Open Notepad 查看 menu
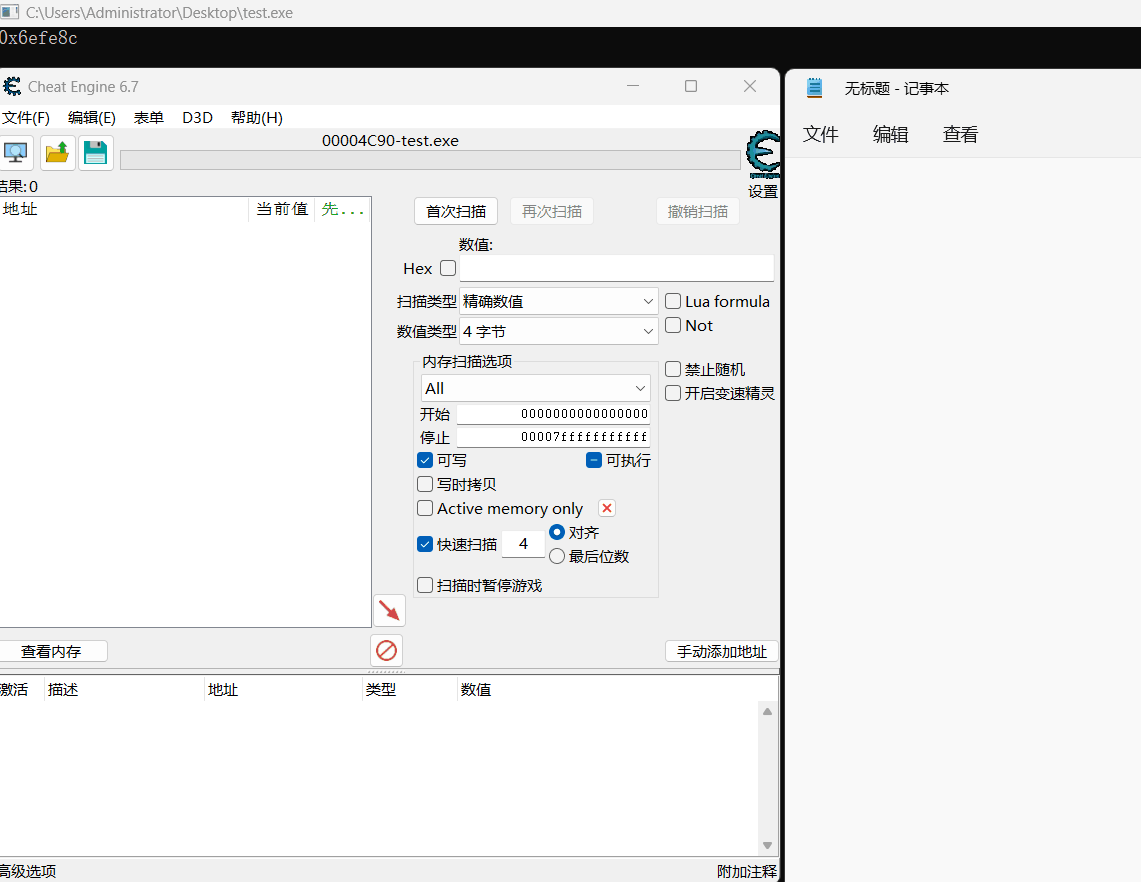Image resolution: width=1141 pixels, height=882 pixels. [x=961, y=135]
